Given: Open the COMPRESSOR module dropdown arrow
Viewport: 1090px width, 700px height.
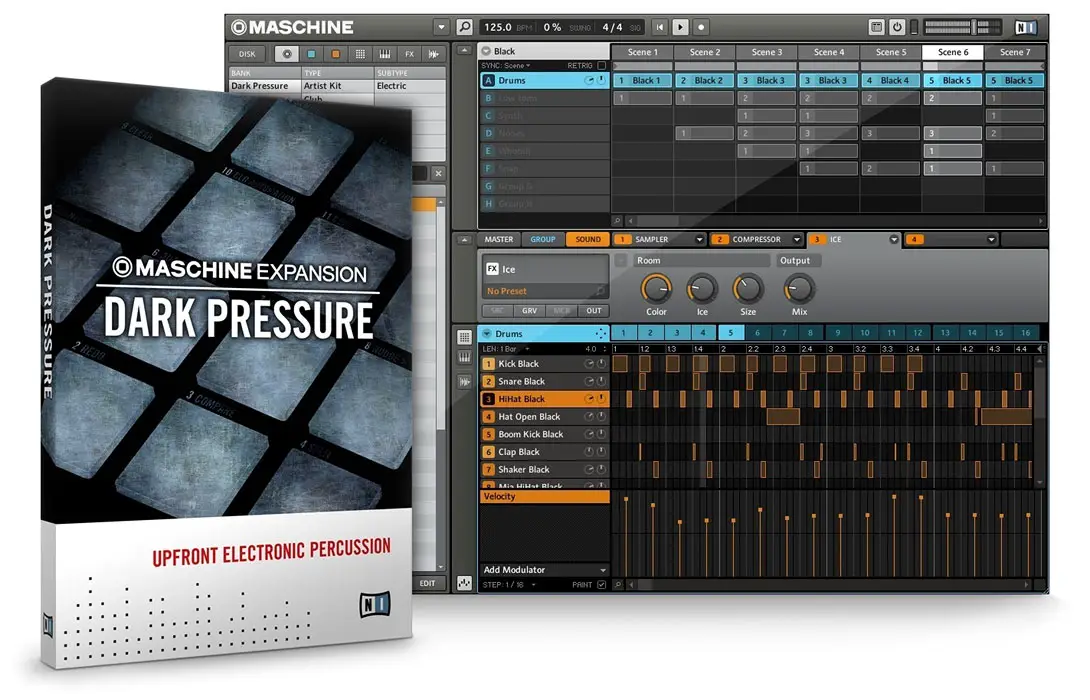Looking at the screenshot, I should point(797,239).
